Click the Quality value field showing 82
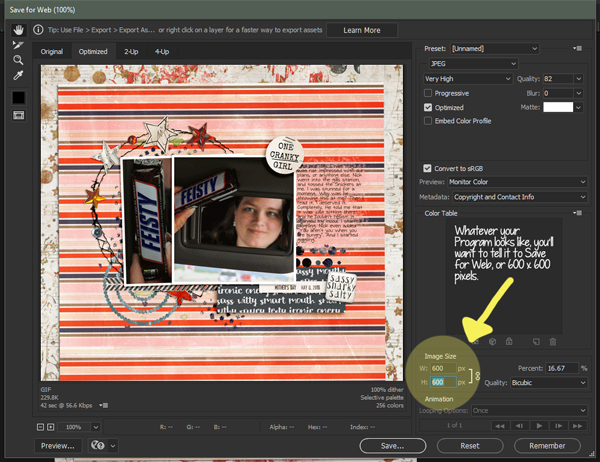Viewport: 600px width, 462px height. point(558,78)
